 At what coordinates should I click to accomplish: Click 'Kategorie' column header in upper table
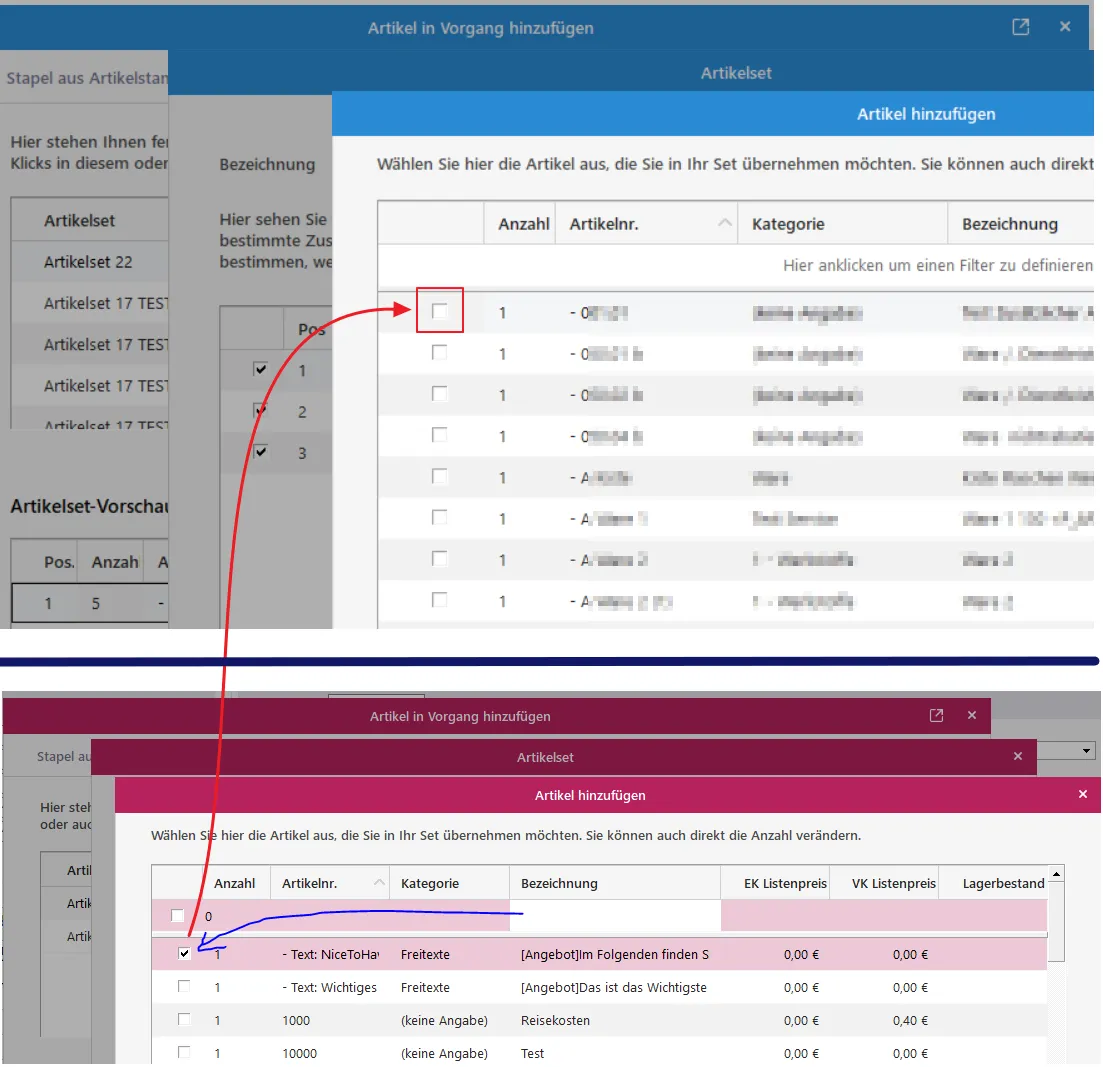click(788, 224)
